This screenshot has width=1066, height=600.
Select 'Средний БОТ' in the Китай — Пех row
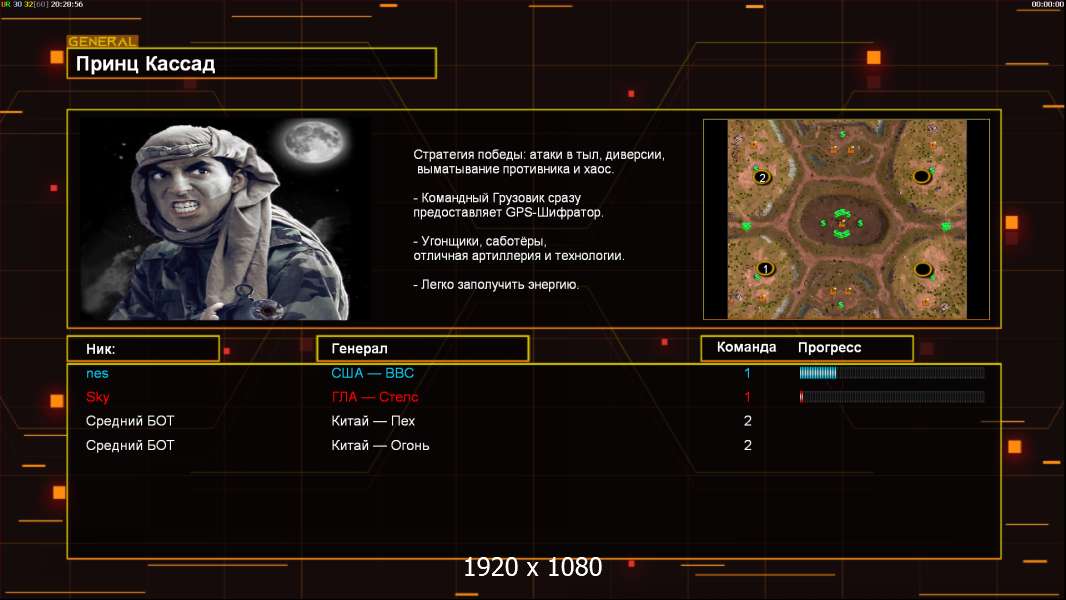click(x=130, y=421)
